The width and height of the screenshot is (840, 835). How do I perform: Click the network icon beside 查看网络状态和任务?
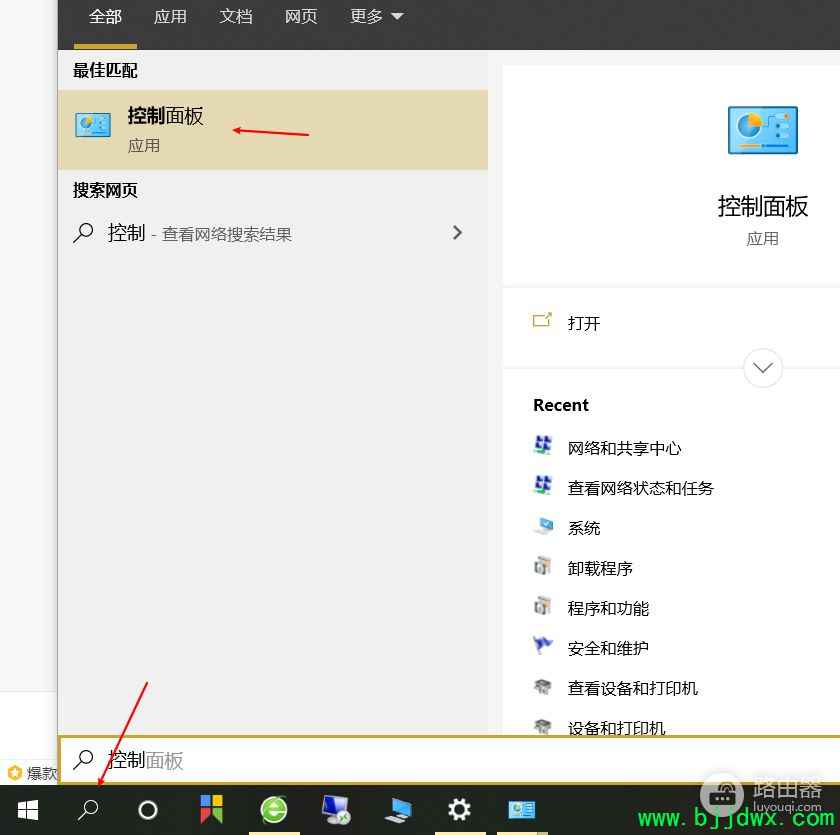click(543, 485)
